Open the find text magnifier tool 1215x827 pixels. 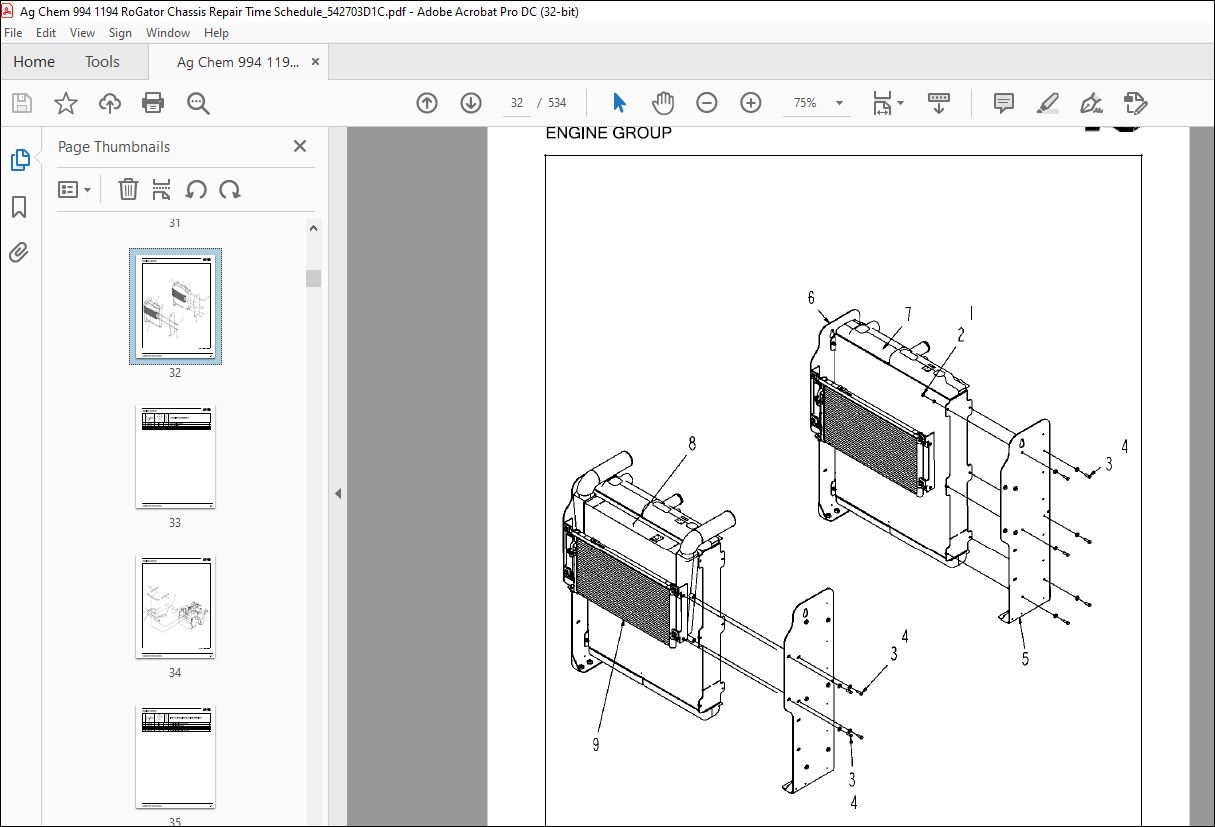click(x=197, y=103)
